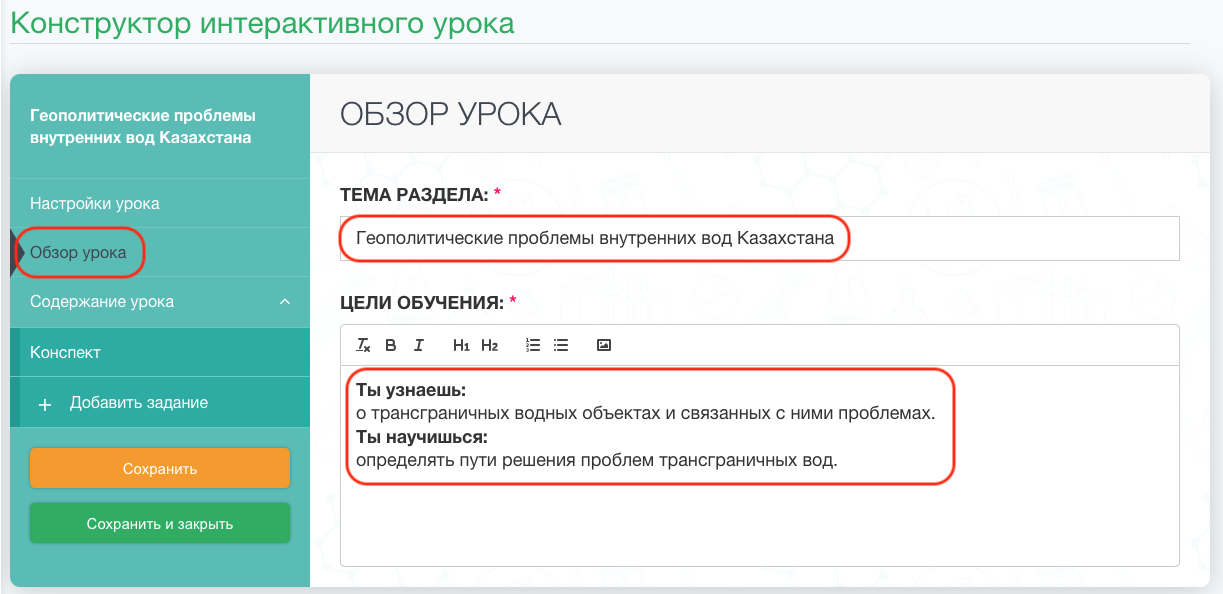Click the ОБЗОР УРОКА page heading

[x=451, y=114]
